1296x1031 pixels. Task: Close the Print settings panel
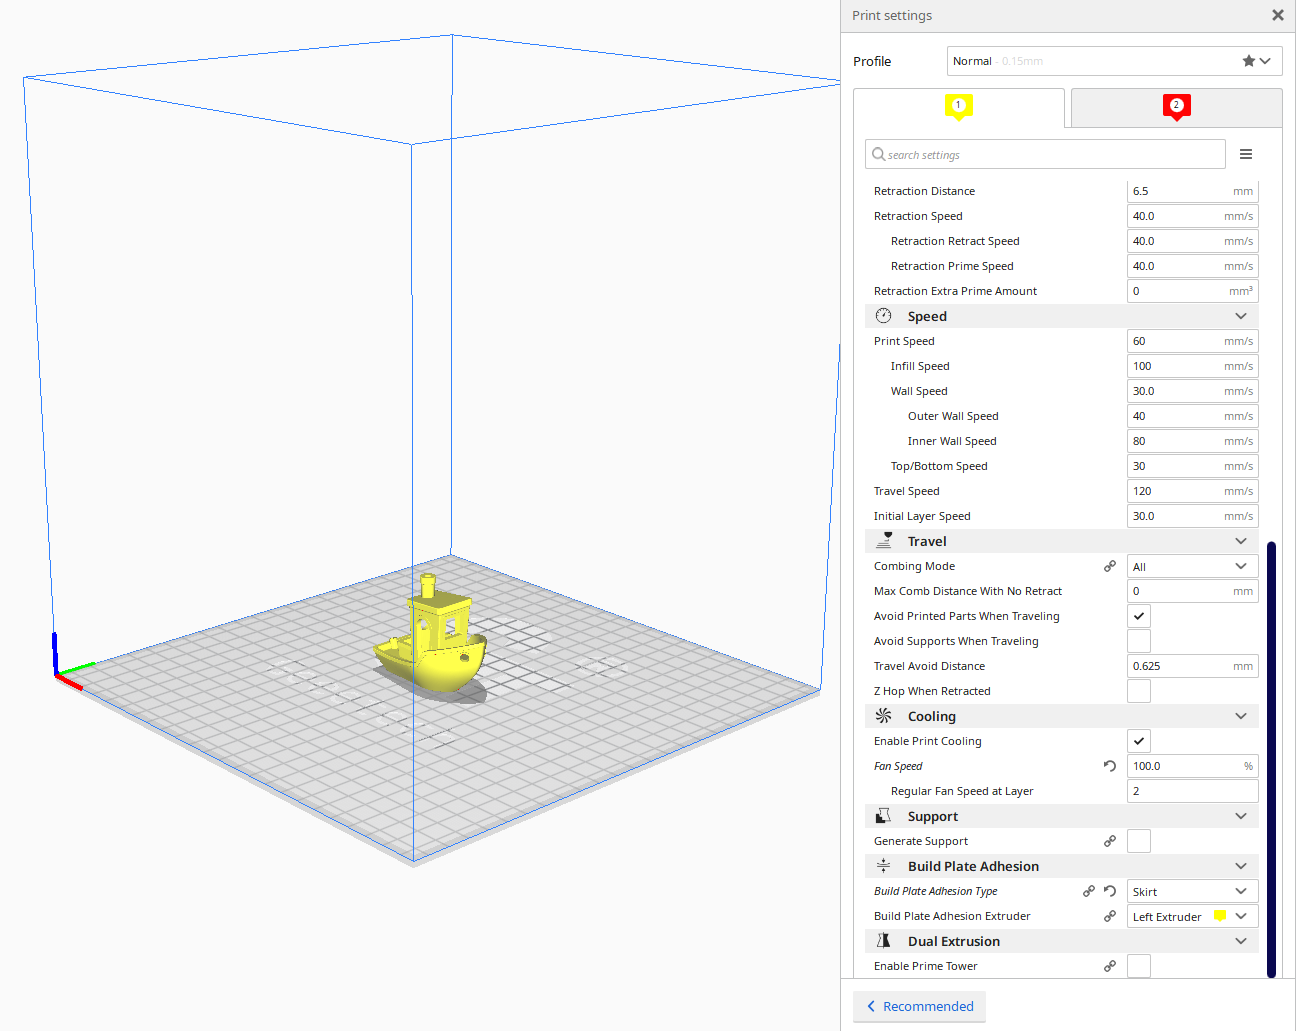(1277, 15)
